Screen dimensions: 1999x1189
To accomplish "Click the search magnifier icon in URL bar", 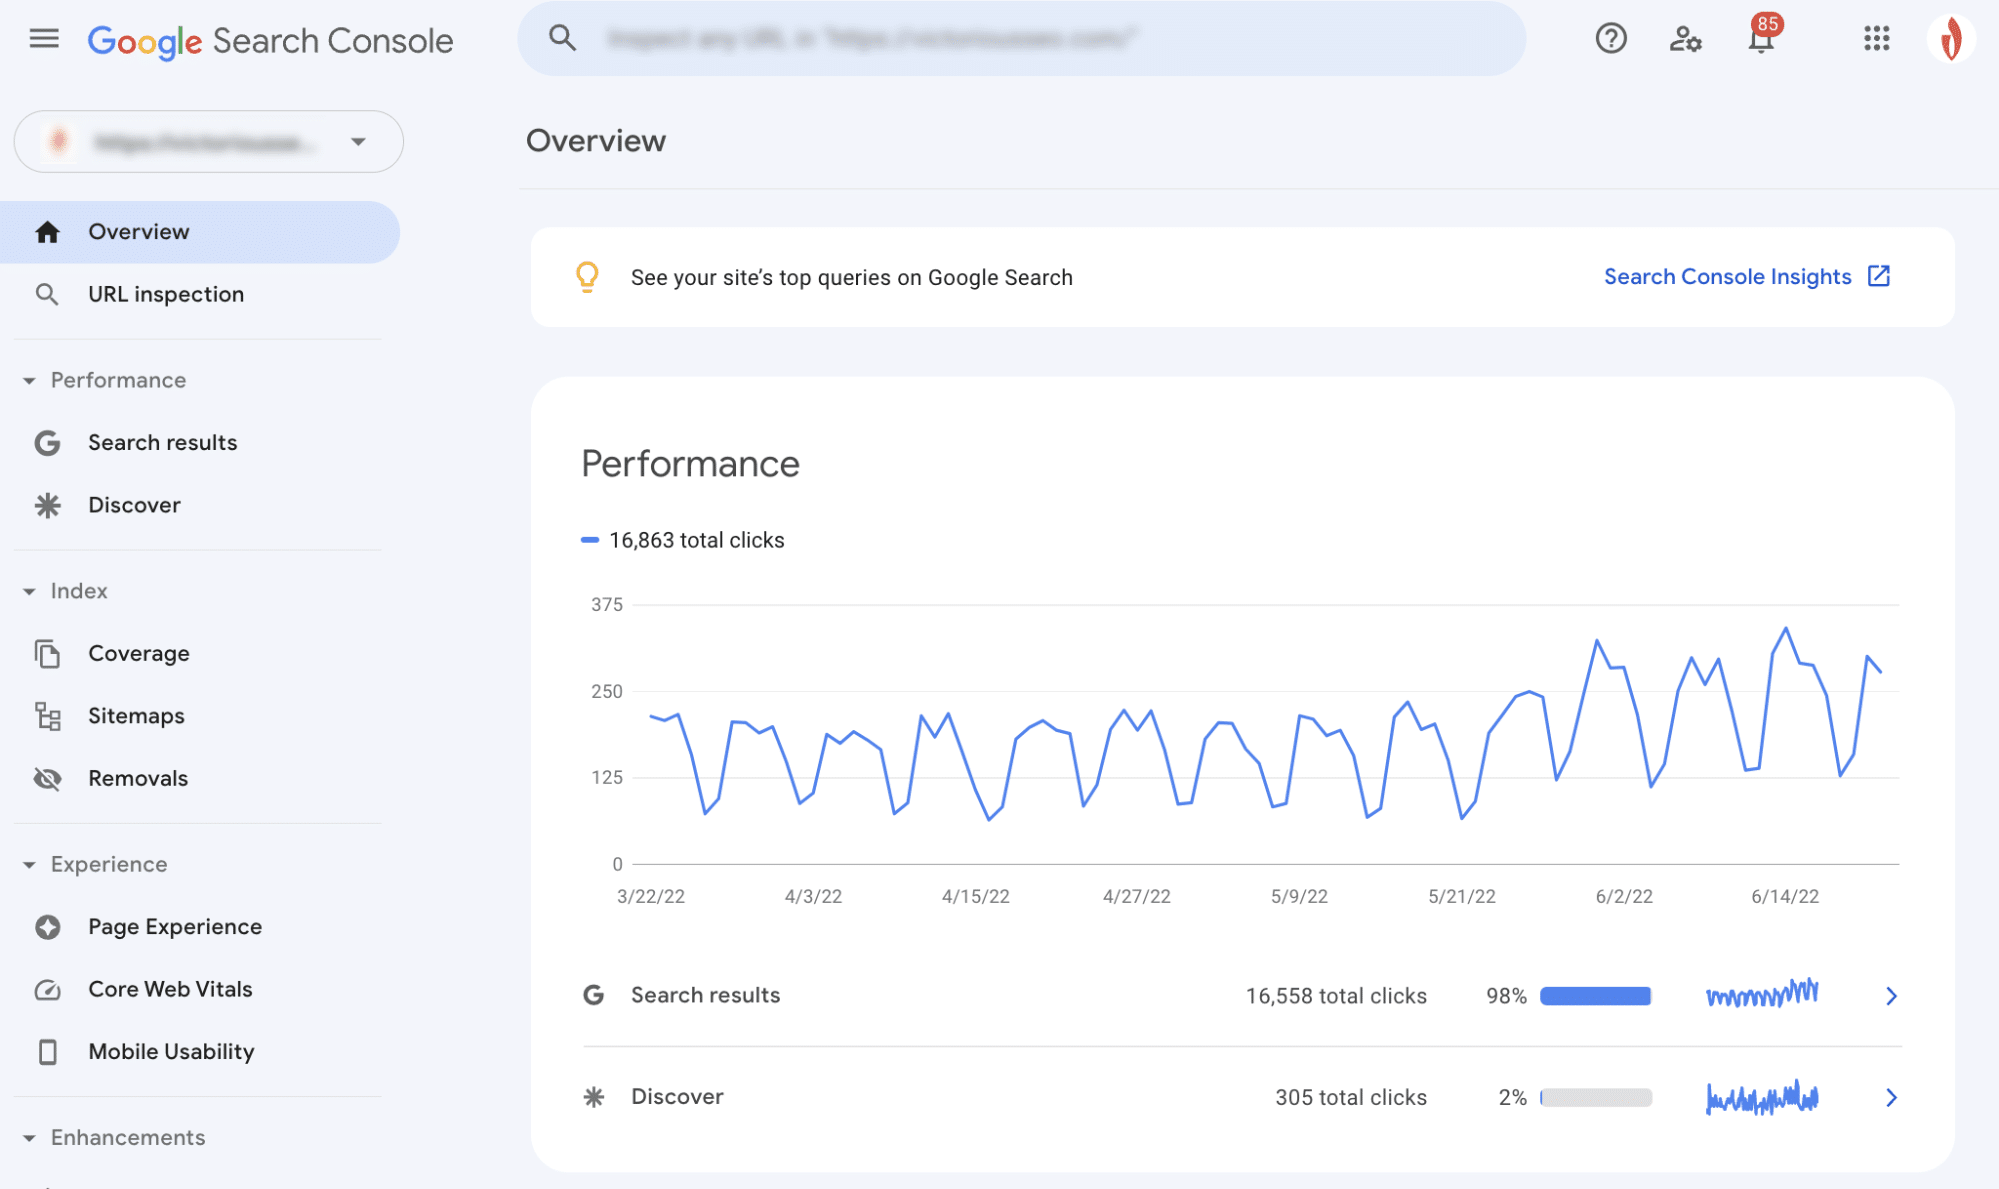I will (562, 38).
